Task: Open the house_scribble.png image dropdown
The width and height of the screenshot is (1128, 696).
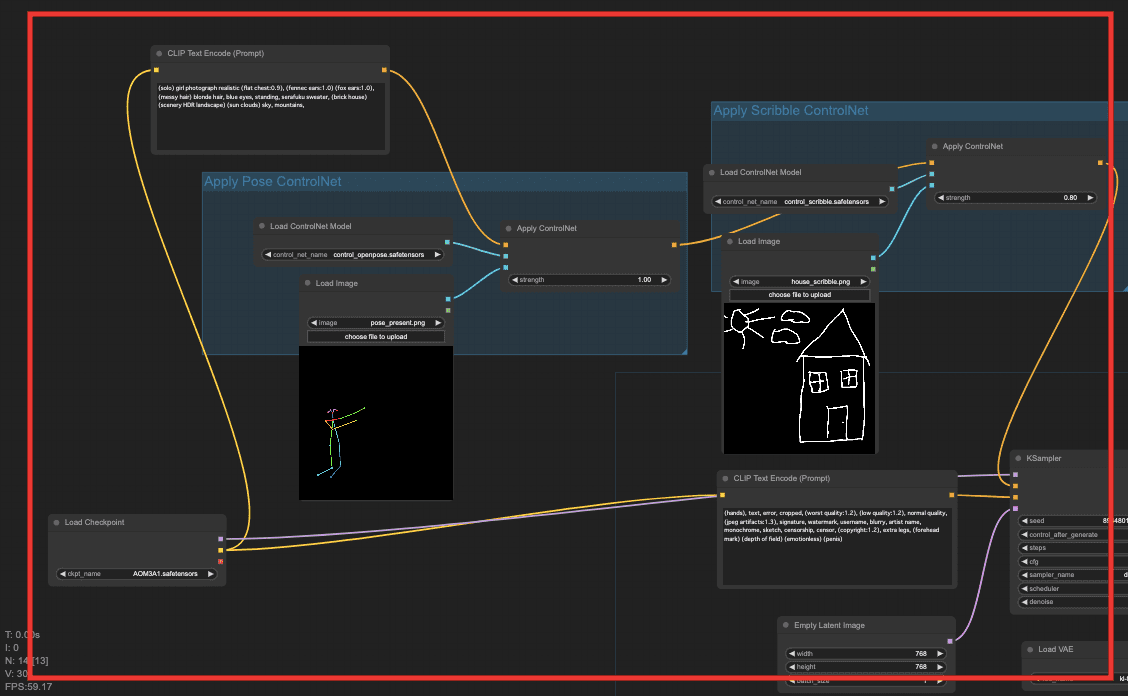Action: (x=800, y=281)
